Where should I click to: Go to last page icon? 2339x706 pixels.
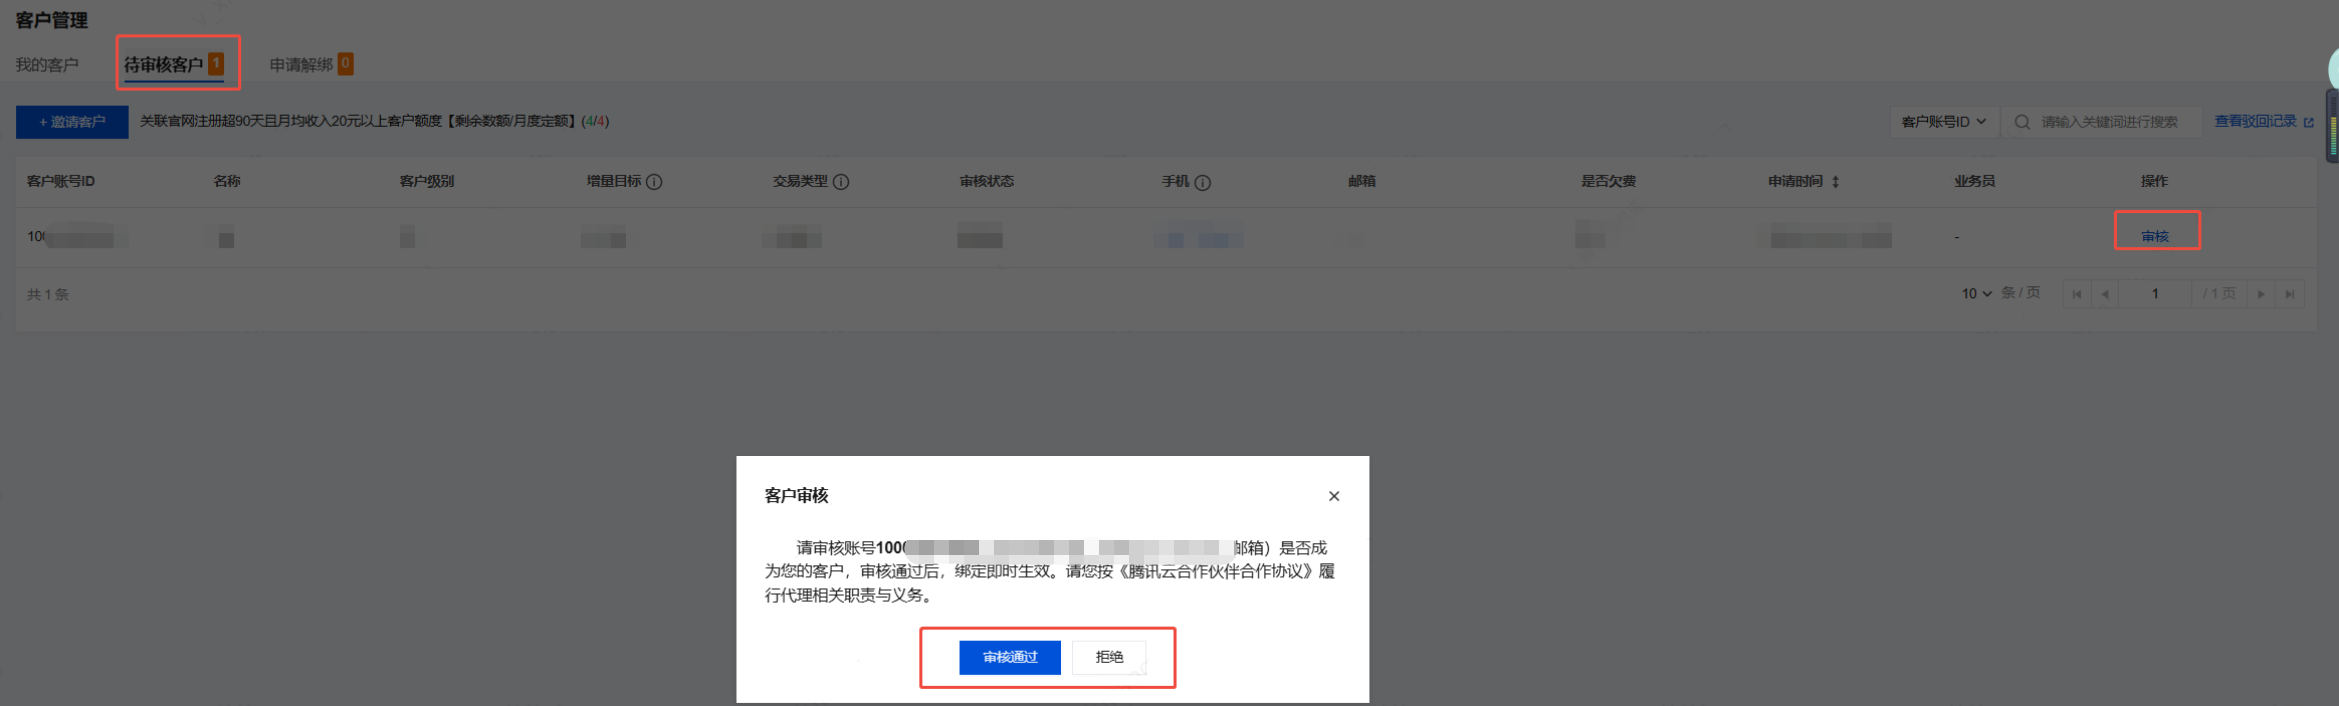click(x=2289, y=294)
